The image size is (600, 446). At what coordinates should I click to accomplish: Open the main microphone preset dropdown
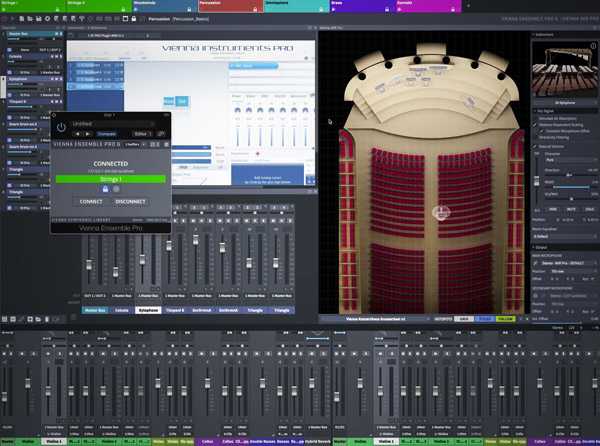point(568,263)
